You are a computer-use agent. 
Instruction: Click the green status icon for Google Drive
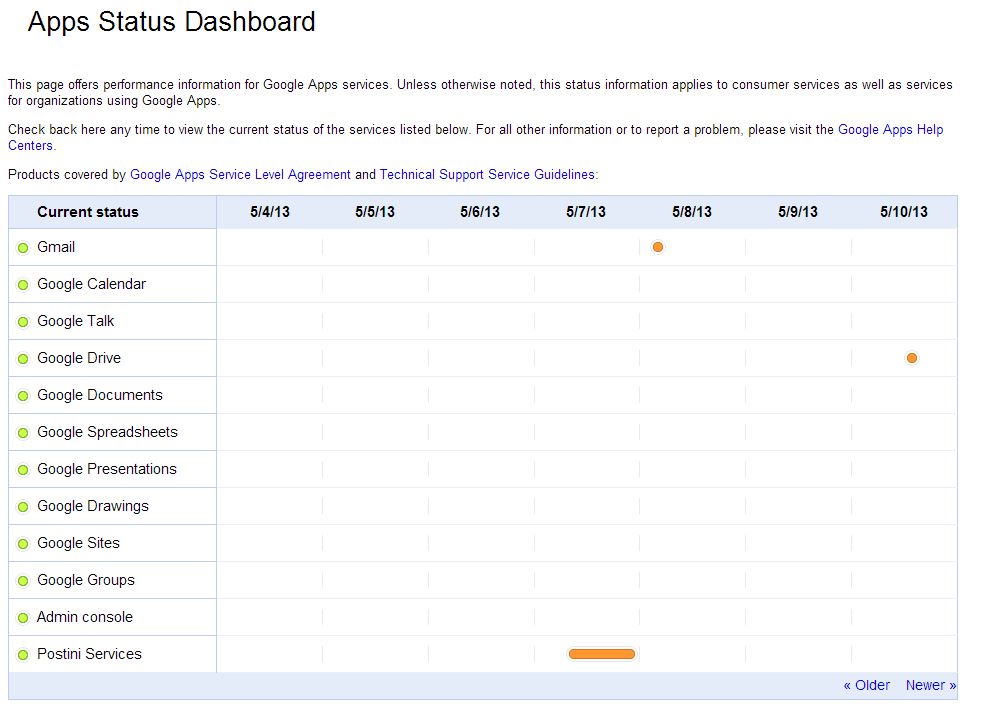pos(23,359)
